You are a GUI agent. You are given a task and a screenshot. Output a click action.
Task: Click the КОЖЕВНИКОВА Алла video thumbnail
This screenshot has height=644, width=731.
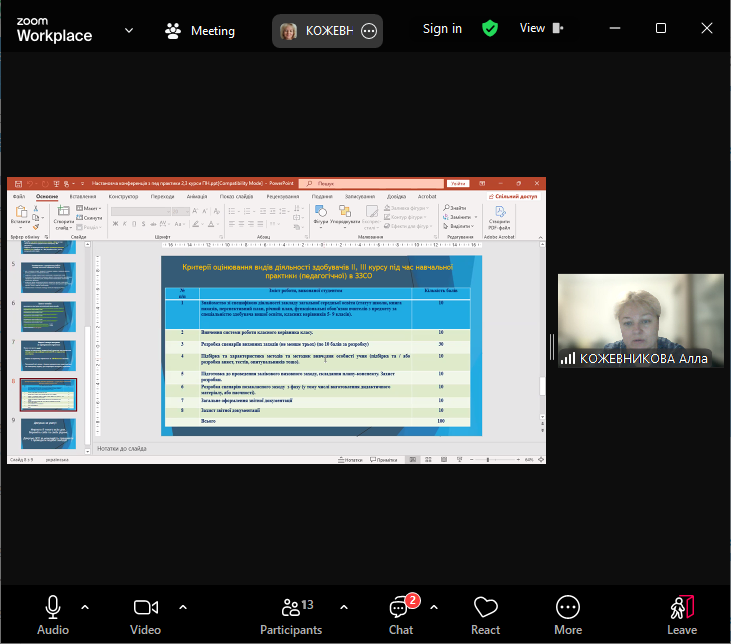633,321
